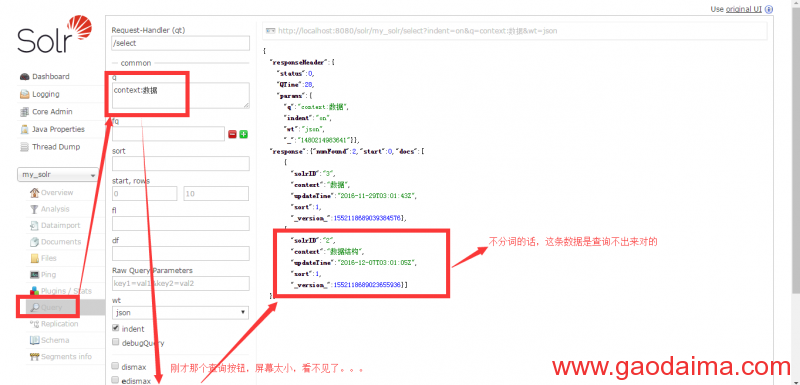The width and height of the screenshot is (800, 385).
Task: Open the wt format dropdown showing json
Action: [181, 313]
